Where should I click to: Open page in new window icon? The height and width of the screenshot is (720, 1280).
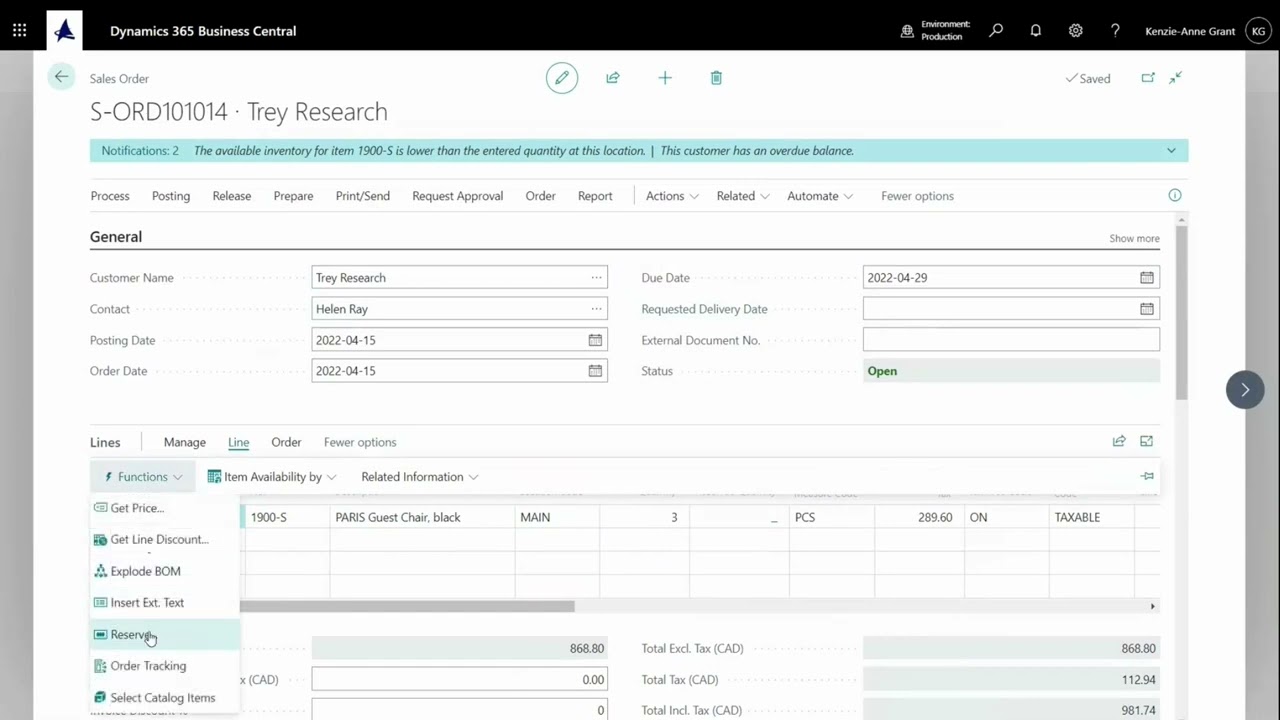tap(1148, 78)
